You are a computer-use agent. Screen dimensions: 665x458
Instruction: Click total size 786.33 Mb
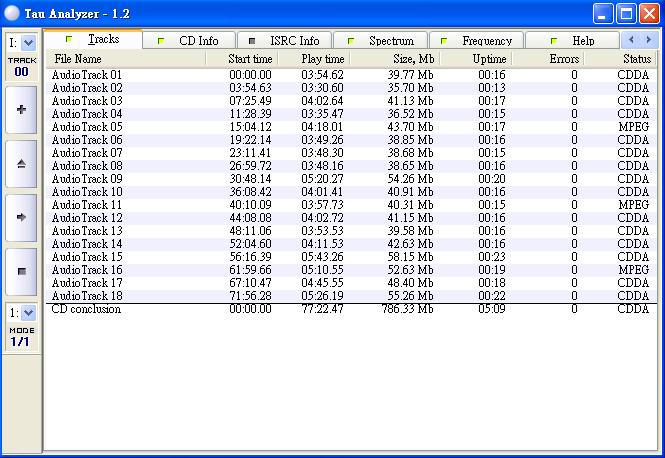pyautogui.click(x=408, y=309)
